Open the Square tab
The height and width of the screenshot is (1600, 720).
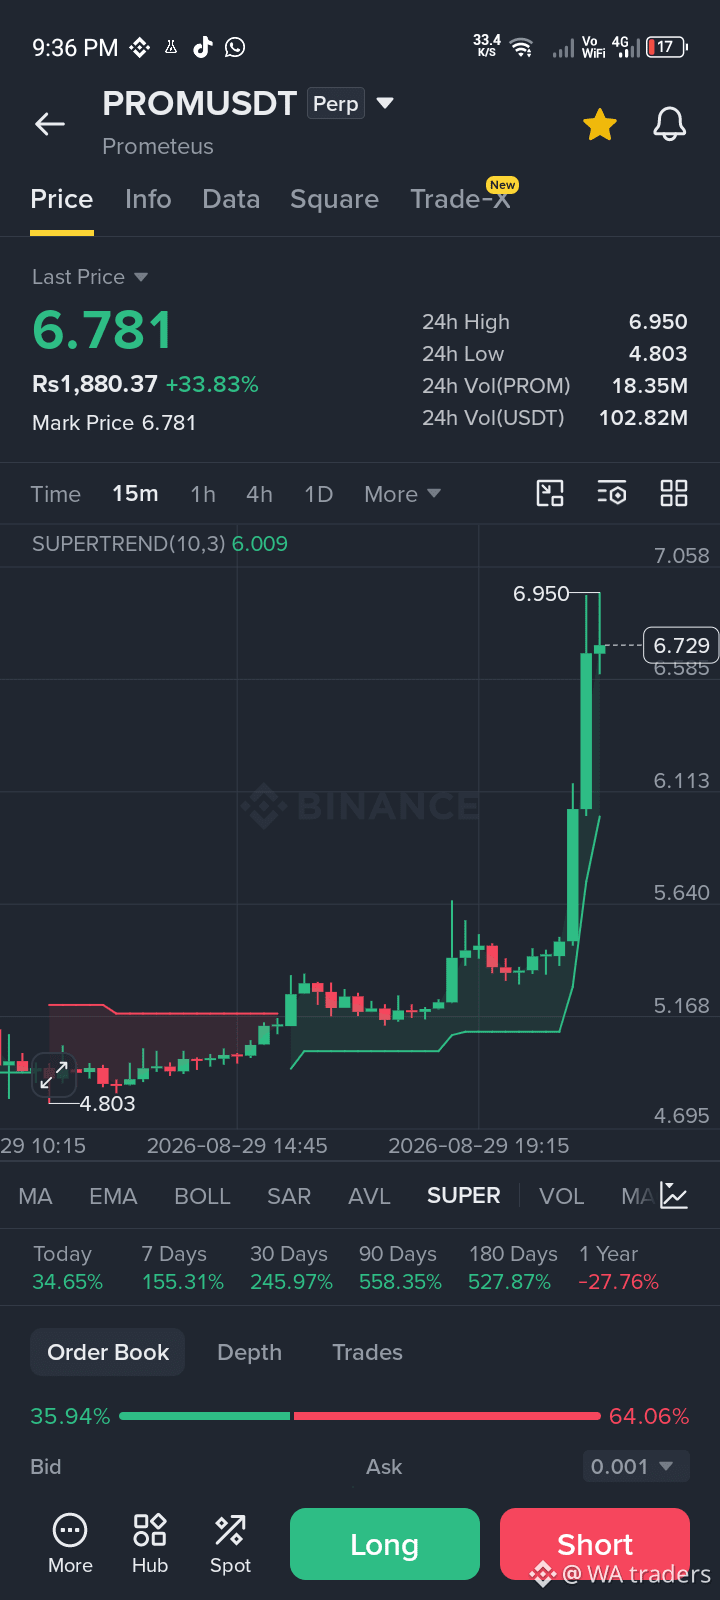point(334,199)
